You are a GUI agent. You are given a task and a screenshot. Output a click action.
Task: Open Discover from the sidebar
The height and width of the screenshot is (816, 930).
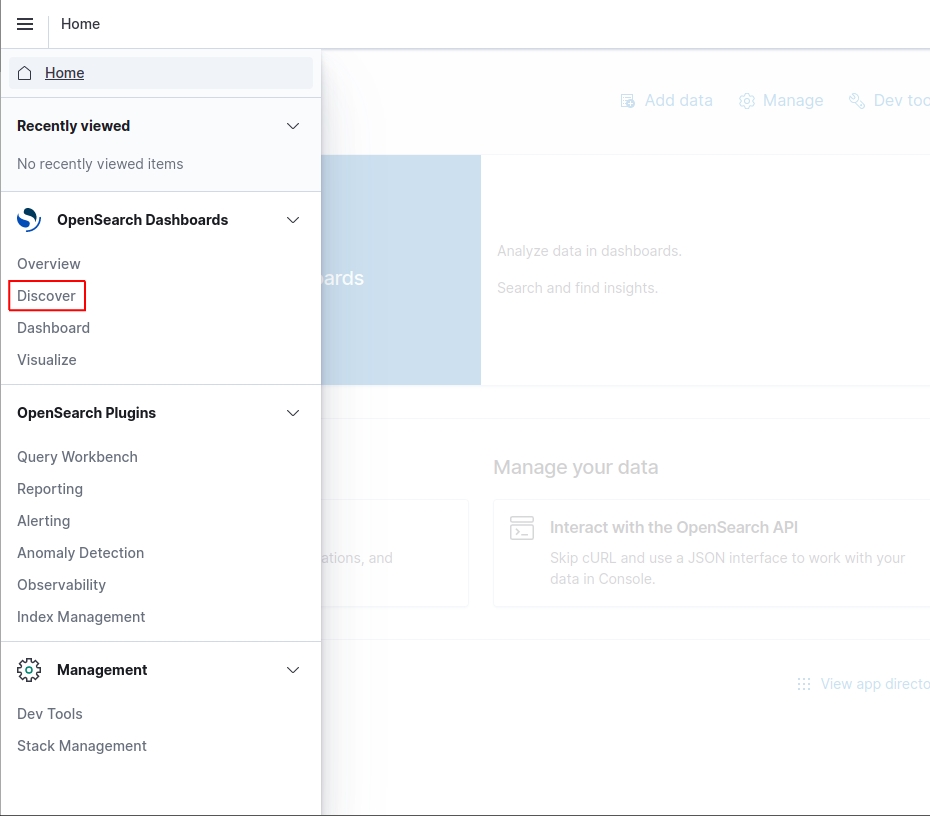(47, 296)
